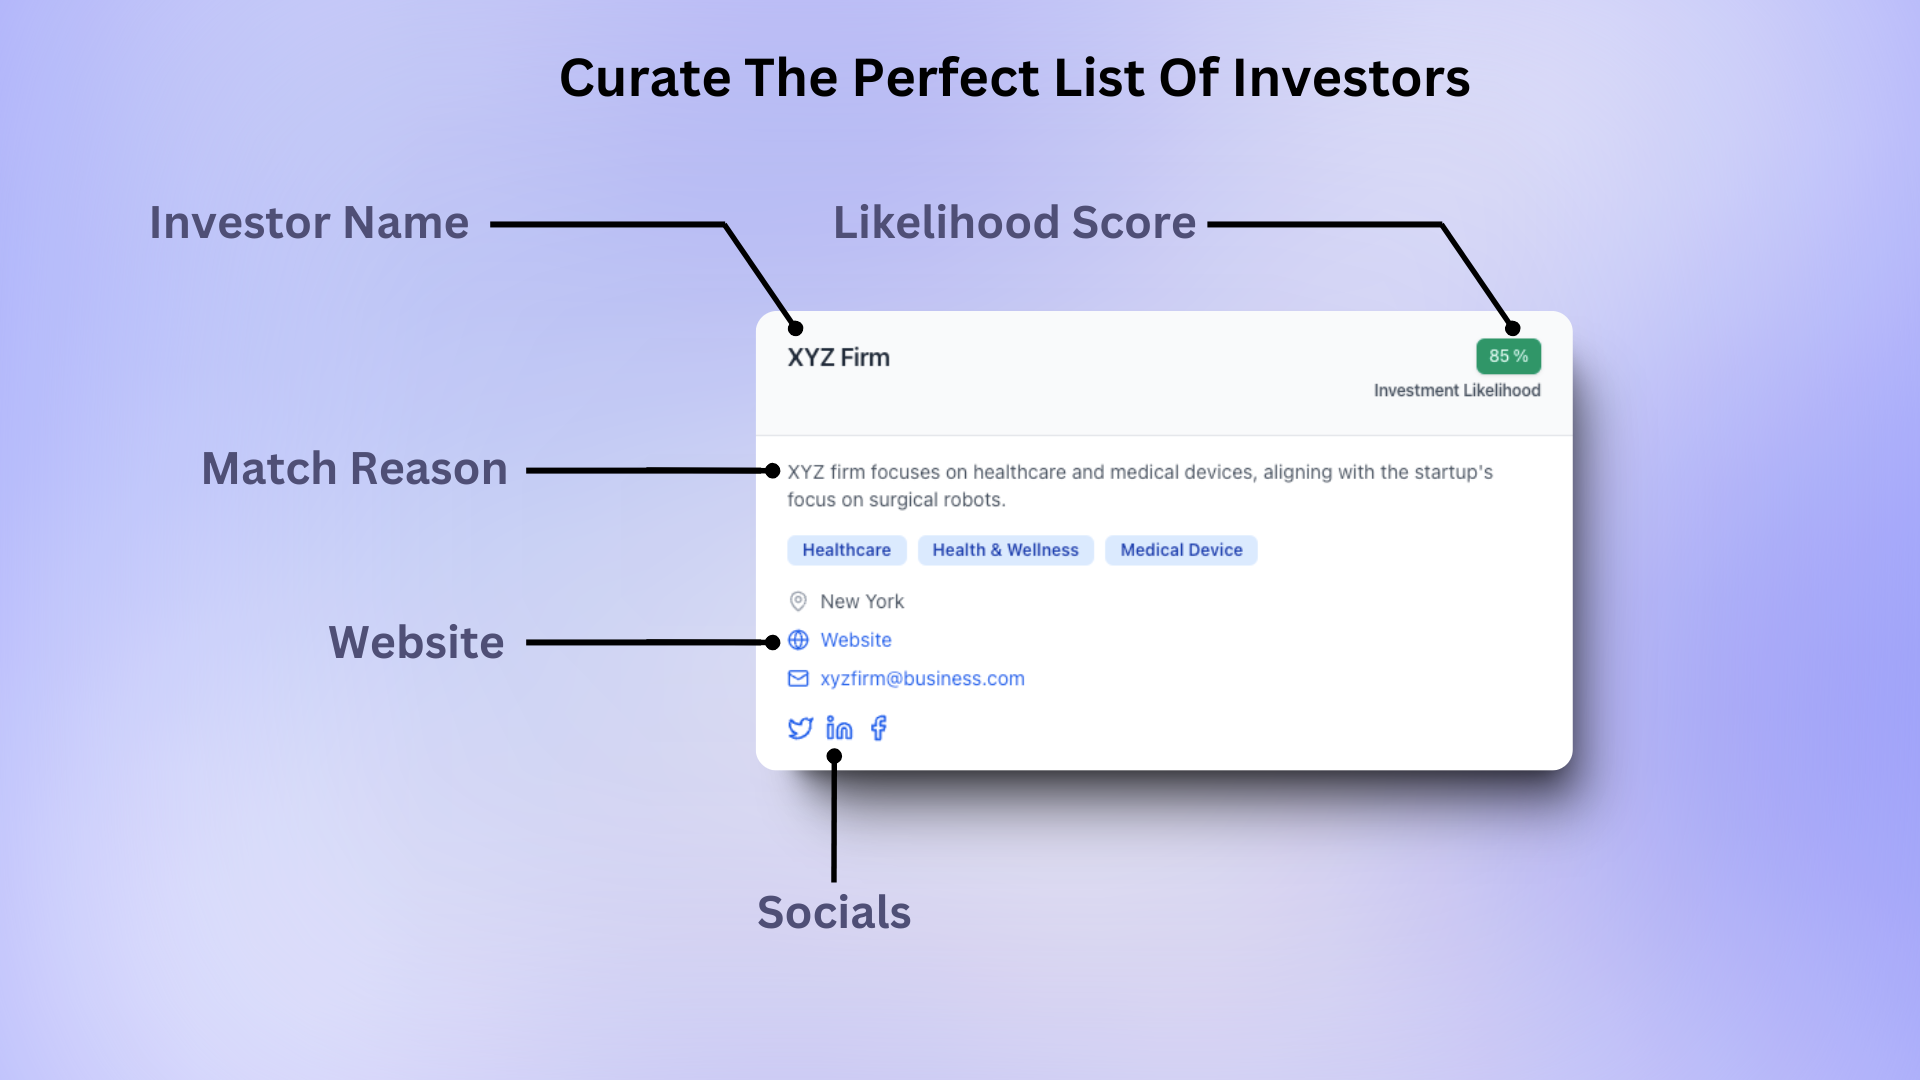Click the location pin icon
This screenshot has width=1920, height=1080.
(798, 601)
